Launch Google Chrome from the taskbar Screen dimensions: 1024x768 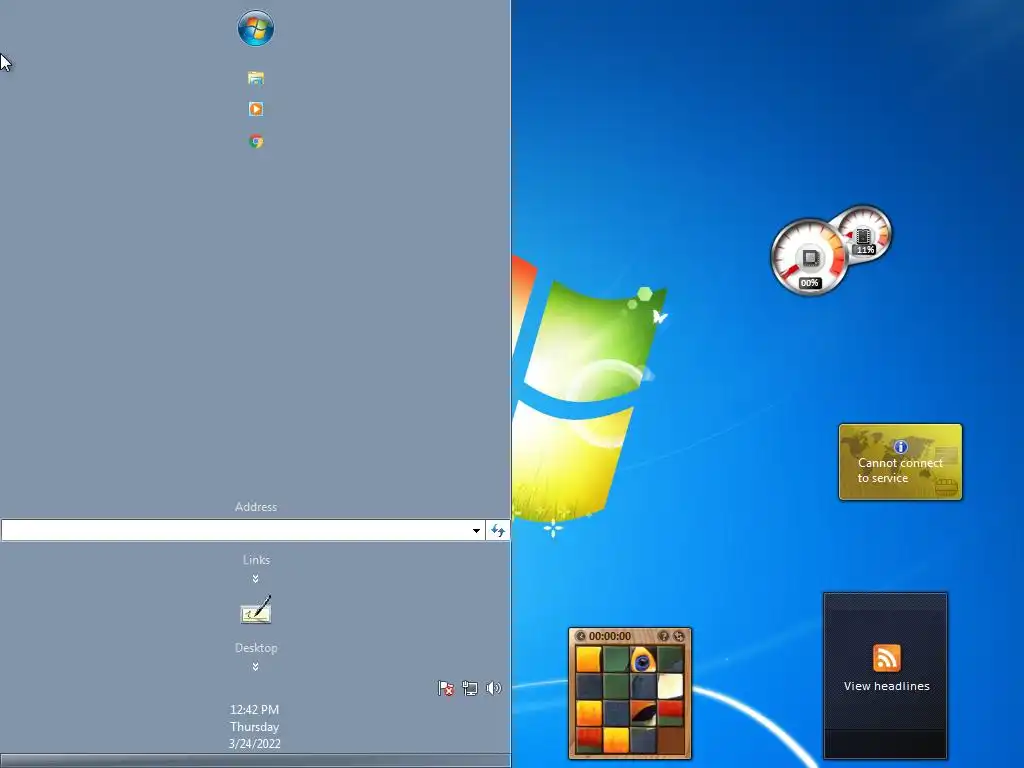coord(256,141)
